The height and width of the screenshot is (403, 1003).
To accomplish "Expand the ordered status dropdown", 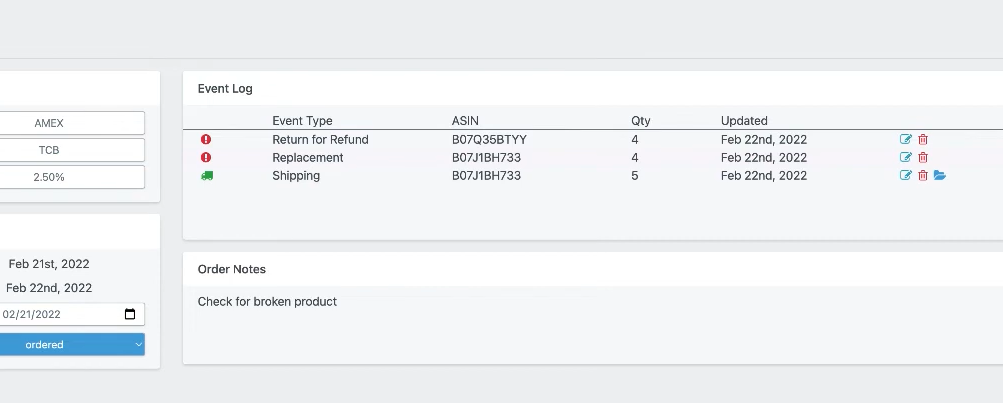I will pyautogui.click(x=138, y=345).
